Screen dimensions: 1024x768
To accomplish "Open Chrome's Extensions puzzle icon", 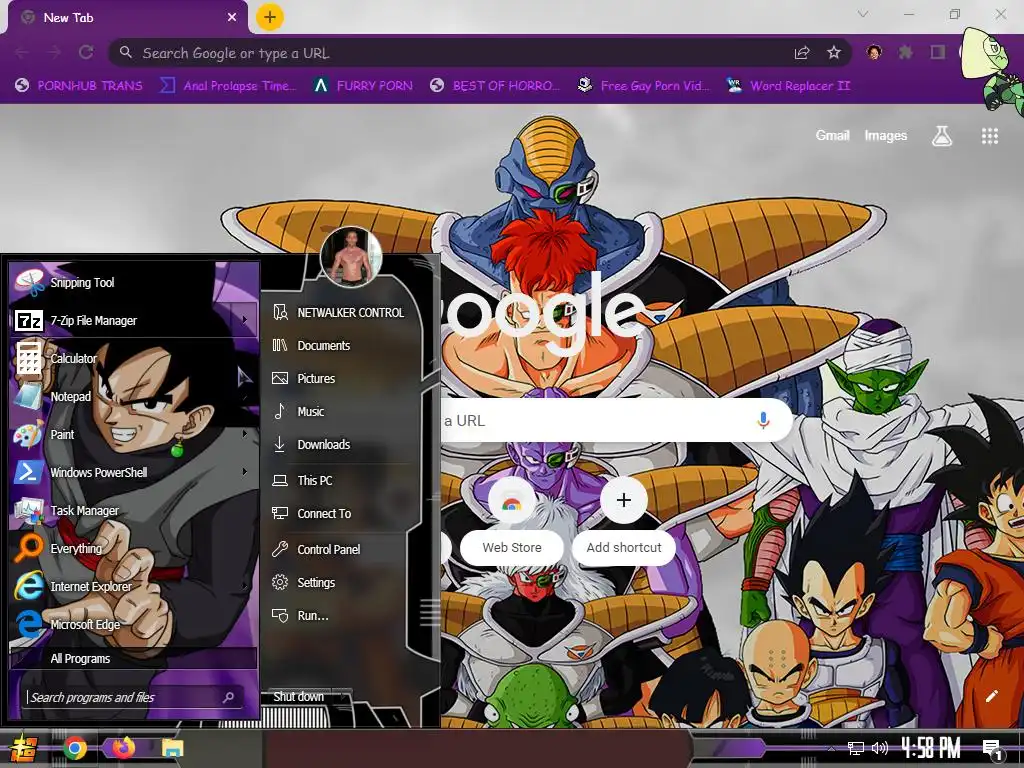I will [x=905, y=52].
